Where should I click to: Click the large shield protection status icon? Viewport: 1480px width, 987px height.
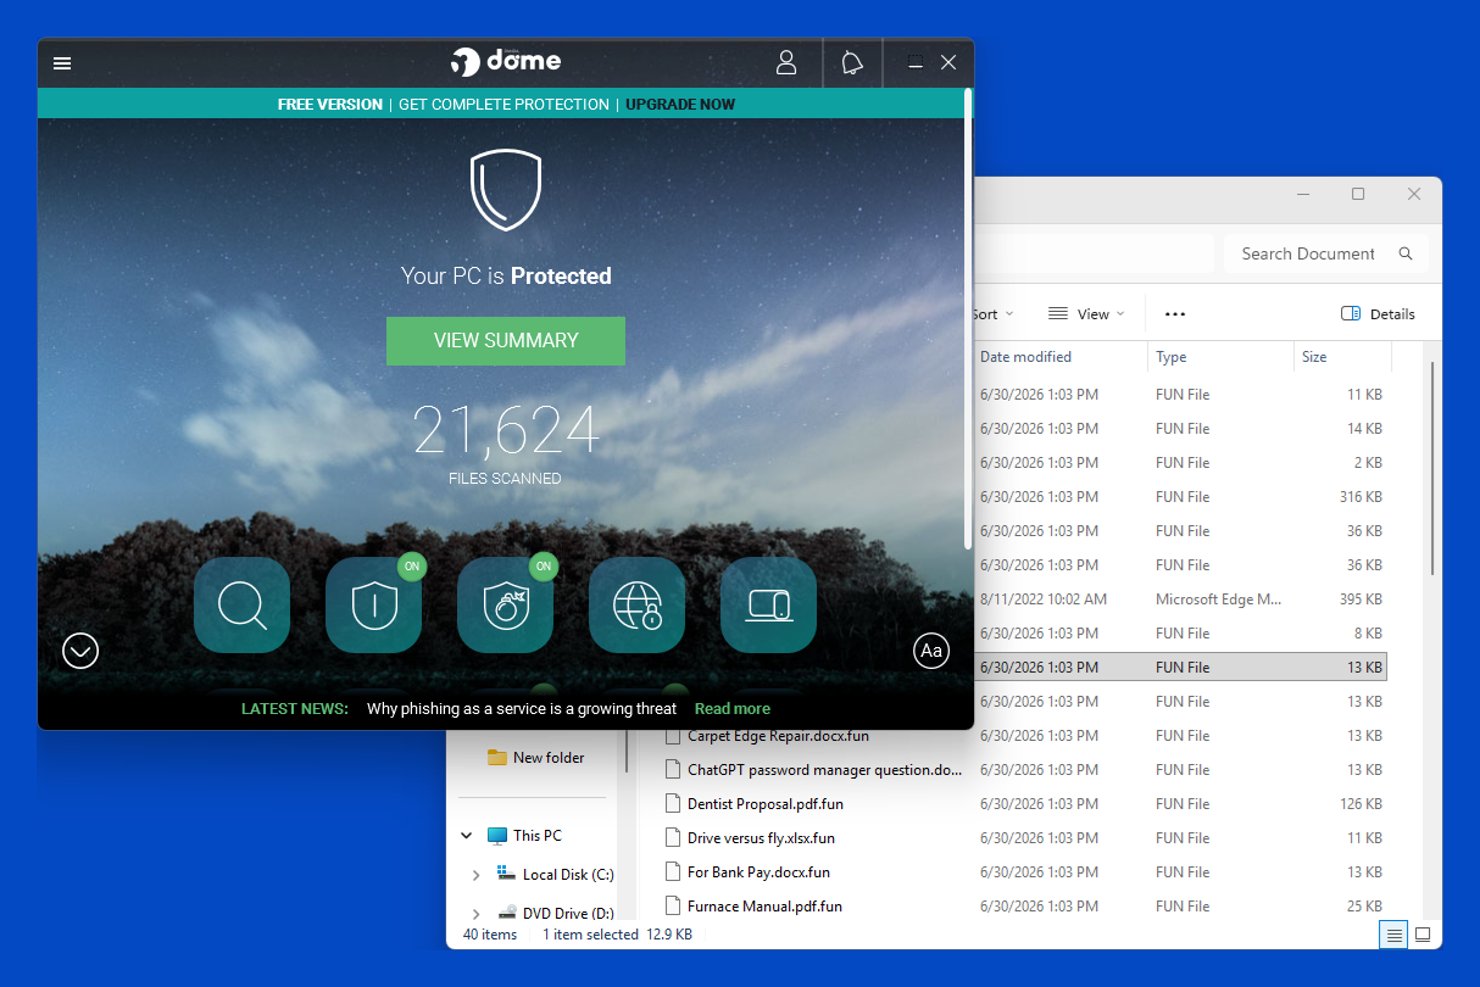tap(506, 190)
